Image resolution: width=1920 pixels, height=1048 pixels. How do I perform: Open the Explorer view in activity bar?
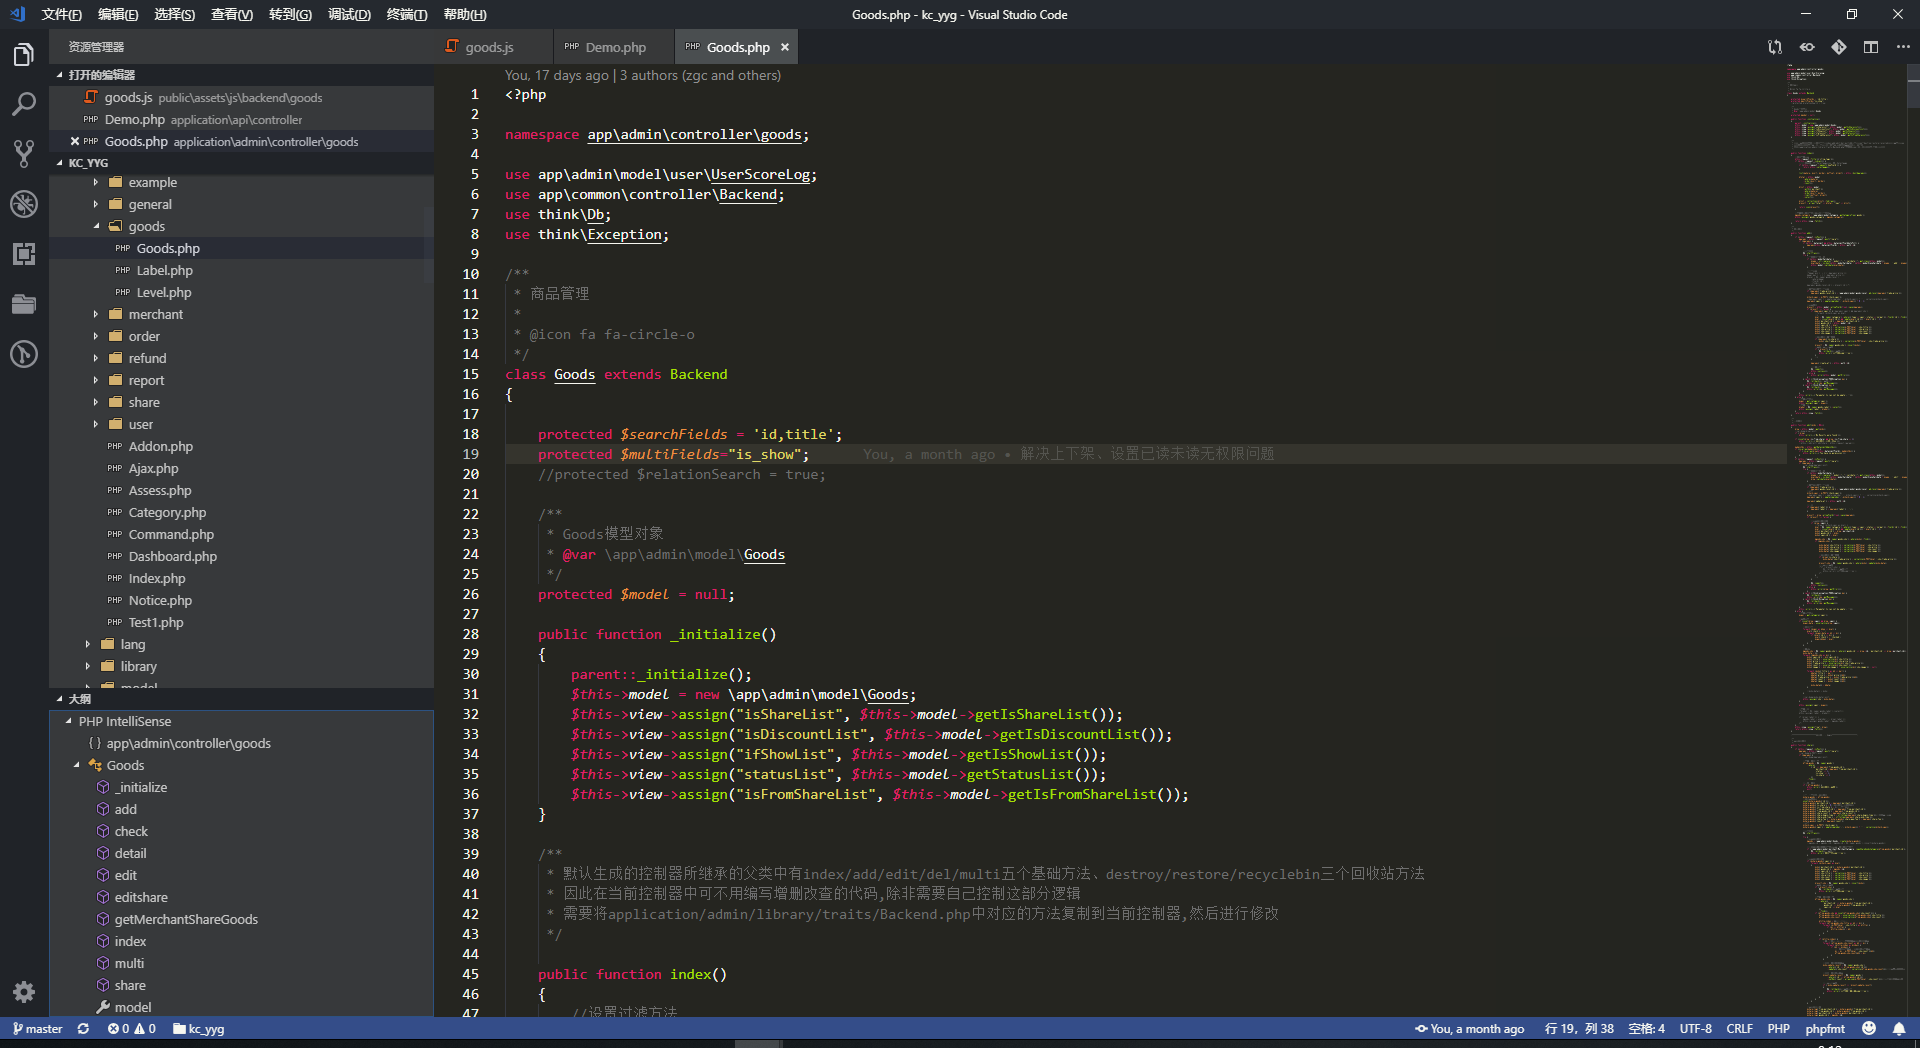24,54
